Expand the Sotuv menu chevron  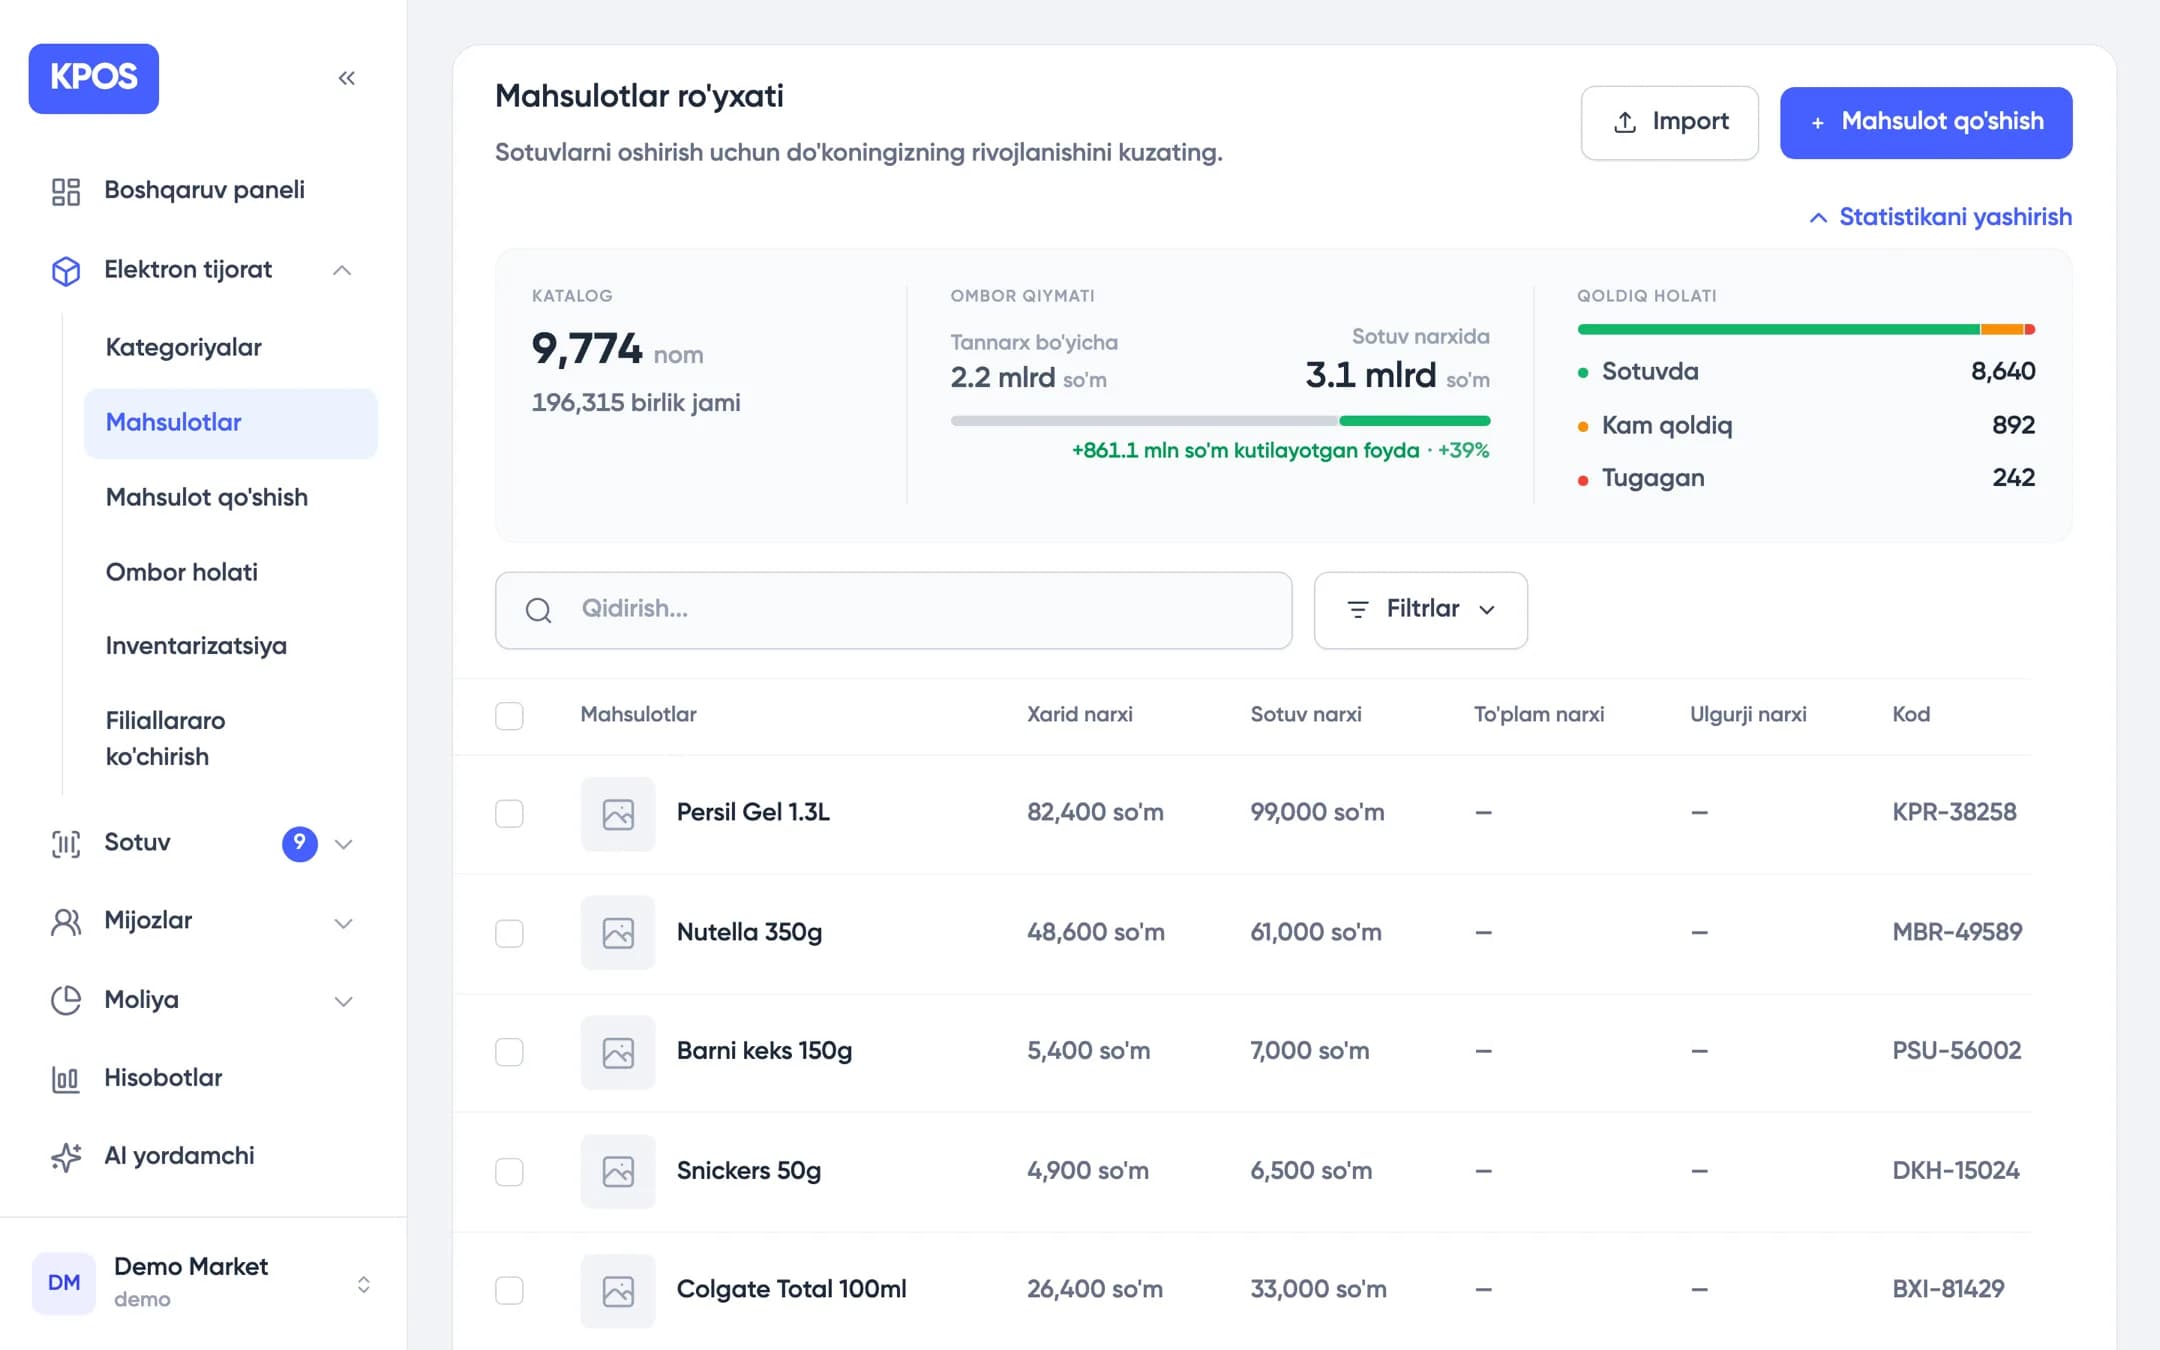click(x=343, y=844)
